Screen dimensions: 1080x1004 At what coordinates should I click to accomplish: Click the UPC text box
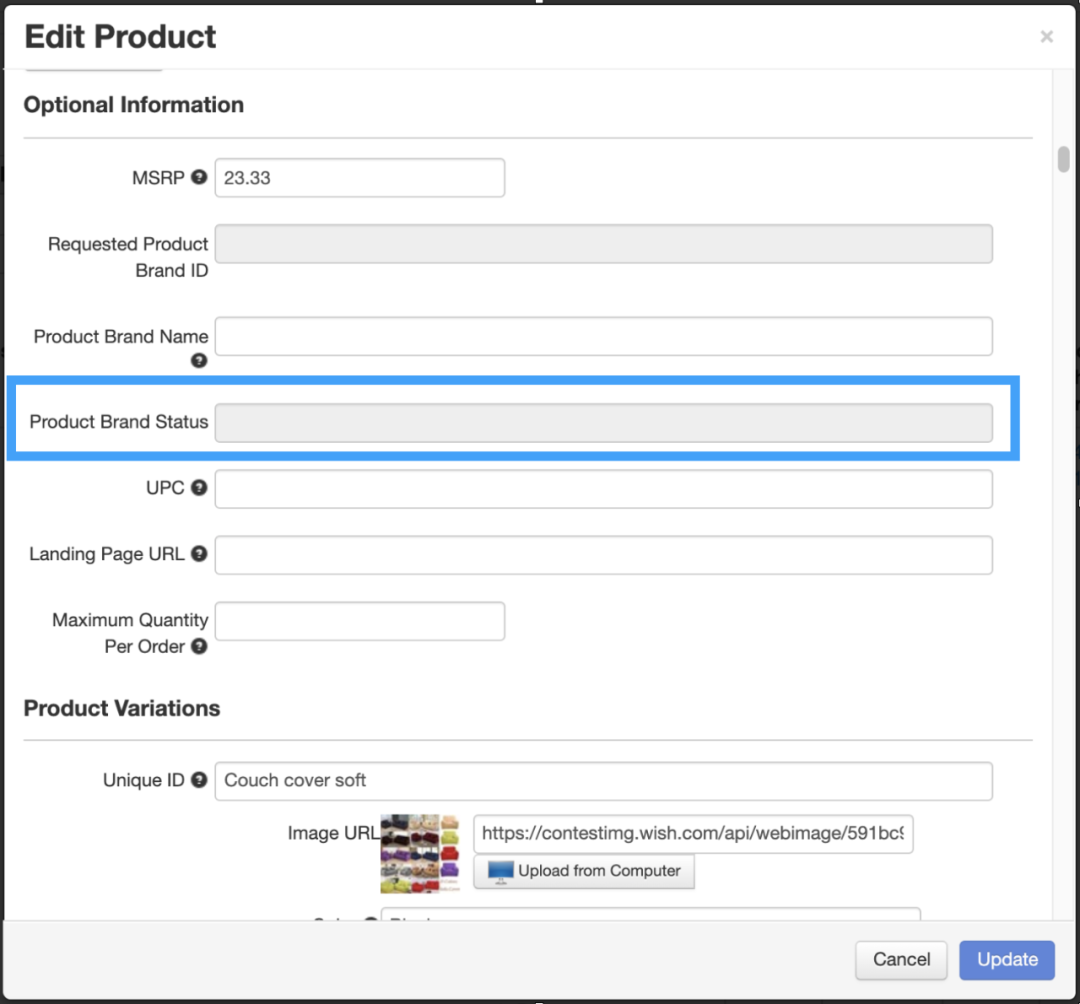pos(603,489)
